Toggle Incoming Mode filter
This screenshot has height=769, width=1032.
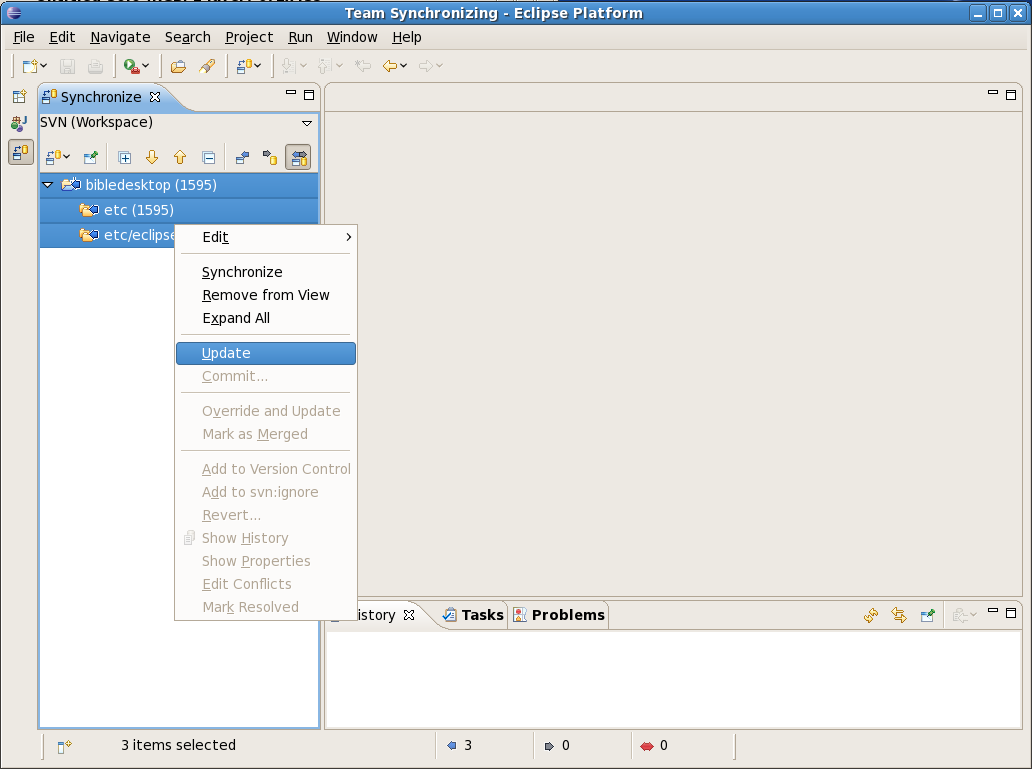[242, 157]
